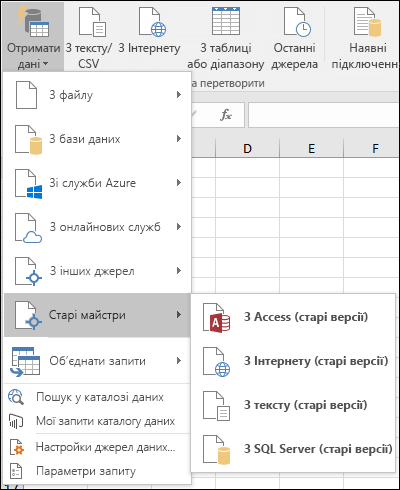Select З SQL Server (старі версії) option
The width and height of the screenshot is (400, 490).
pyautogui.click(x=293, y=449)
